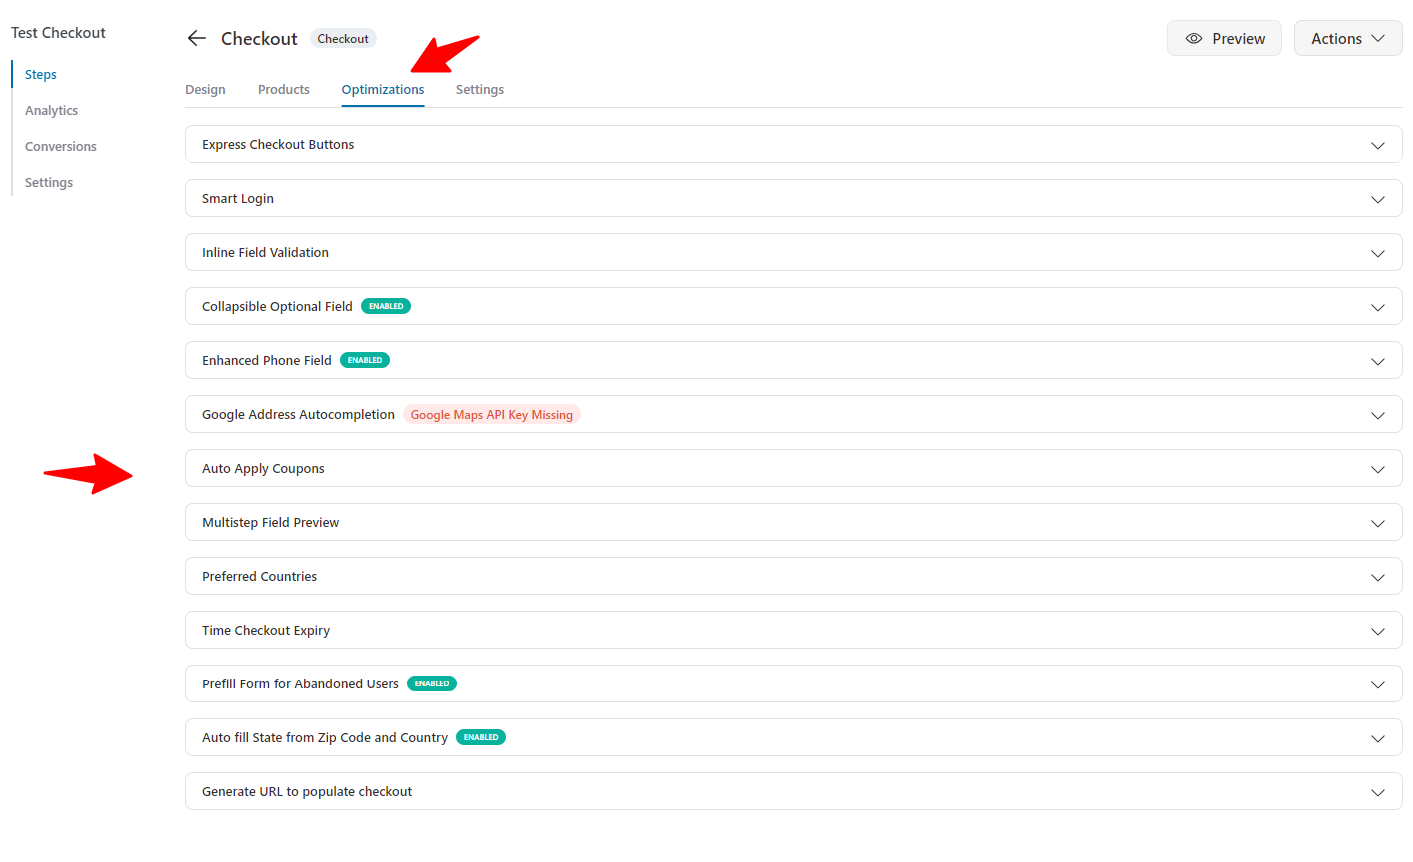The height and width of the screenshot is (862, 1413).
Task: Click the Preview button
Action: 1224,38
